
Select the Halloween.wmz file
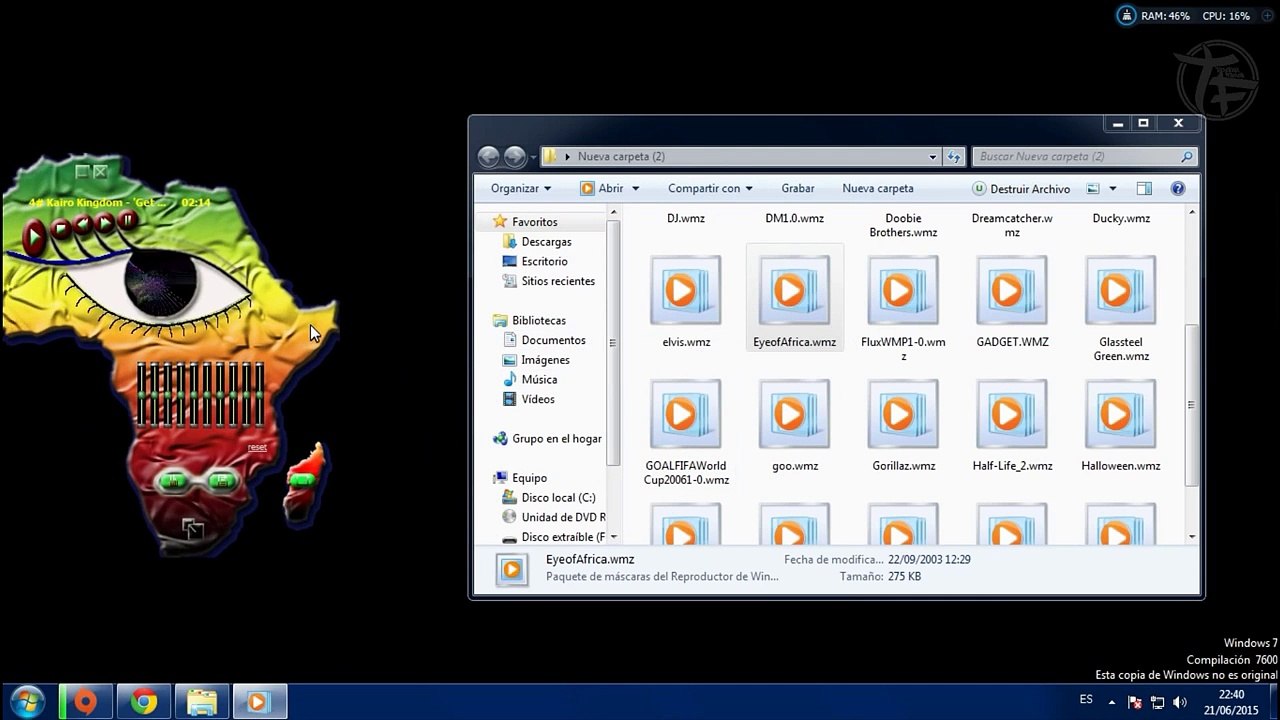click(x=1121, y=426)
